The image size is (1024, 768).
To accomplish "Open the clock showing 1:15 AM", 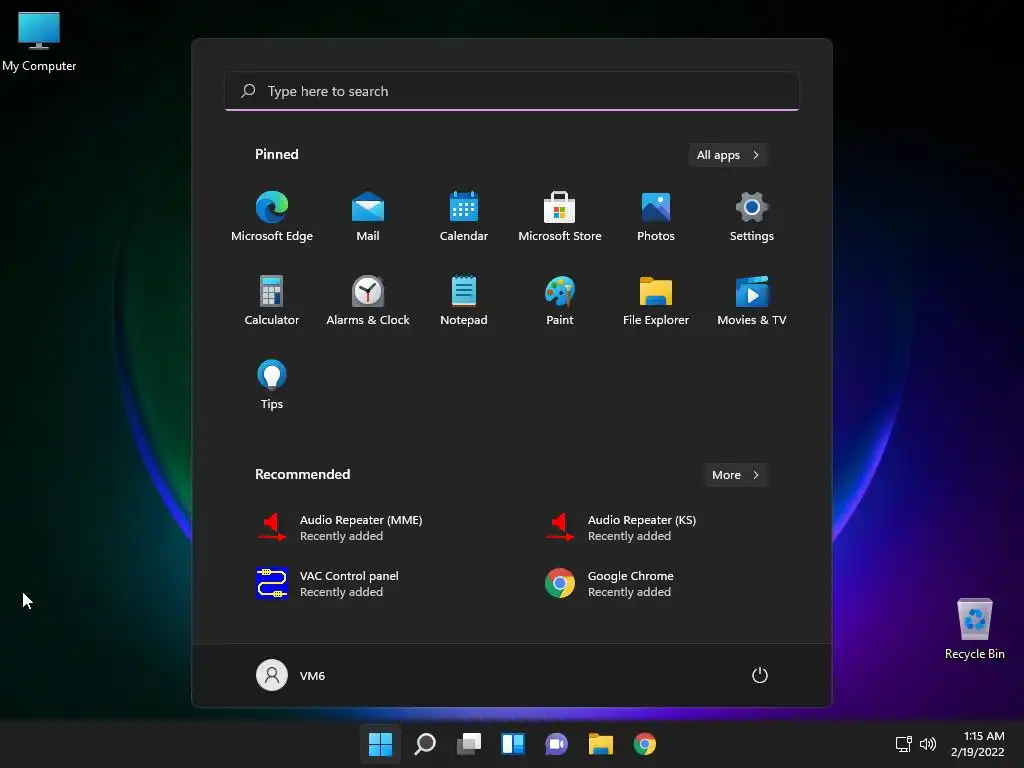I will (x=978, y=744).
